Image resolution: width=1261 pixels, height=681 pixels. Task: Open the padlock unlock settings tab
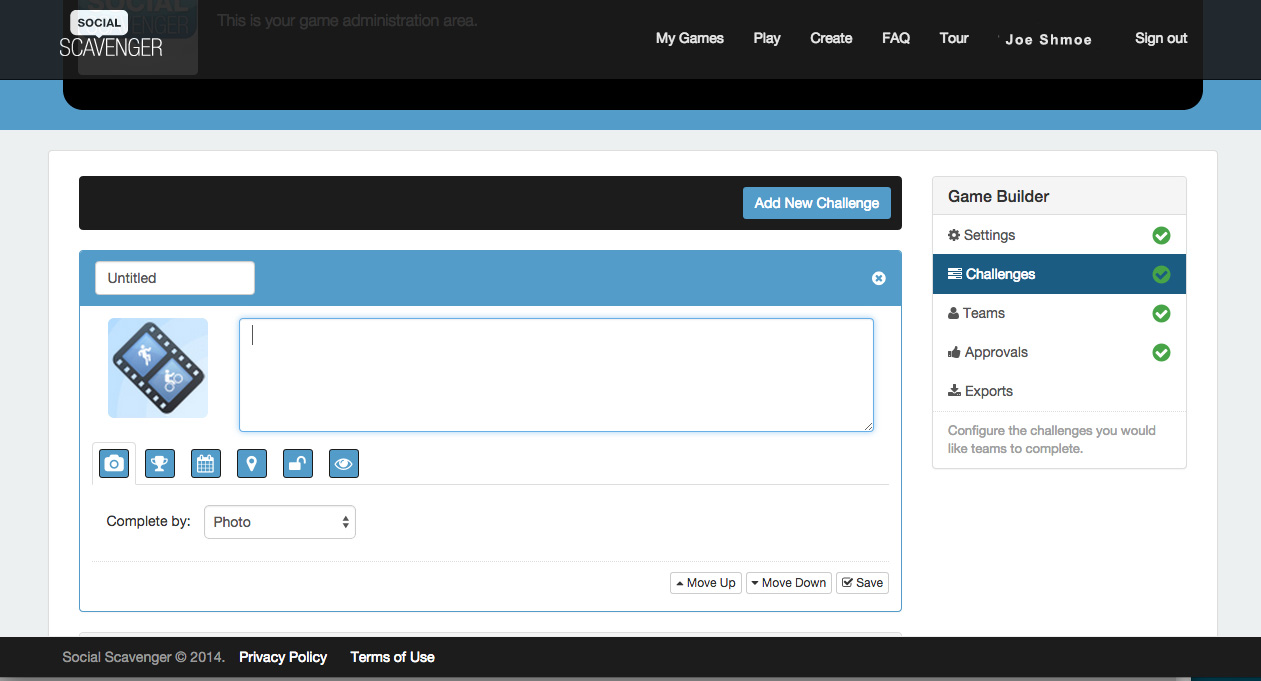pyautogui.click(x=298, y=464)
